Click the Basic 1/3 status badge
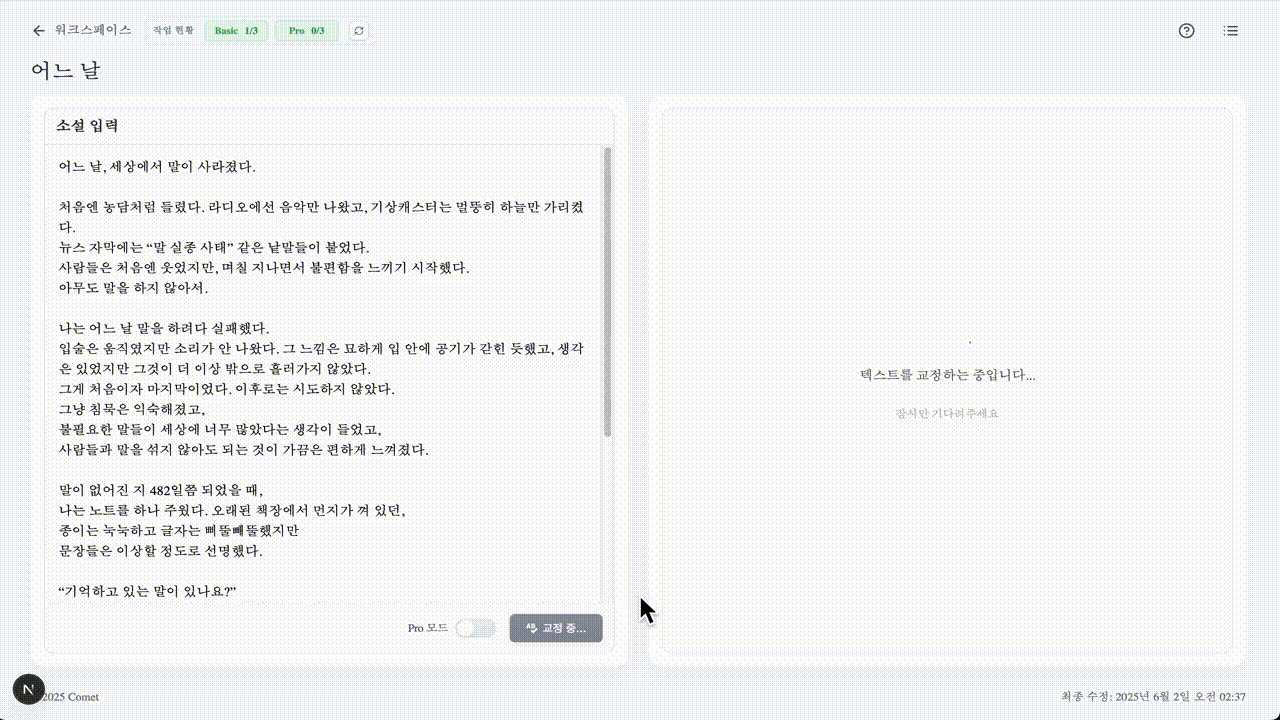 (x=237, y=31)
